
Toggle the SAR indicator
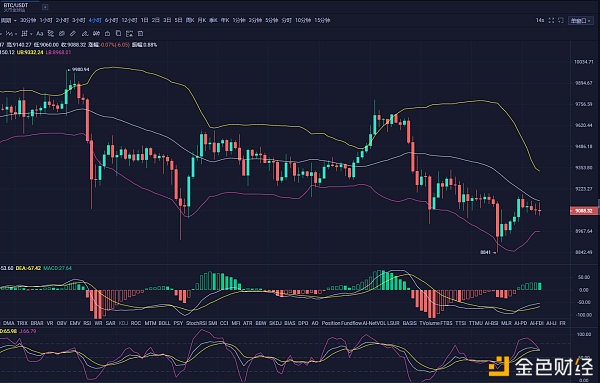click(x=111, y=323)
